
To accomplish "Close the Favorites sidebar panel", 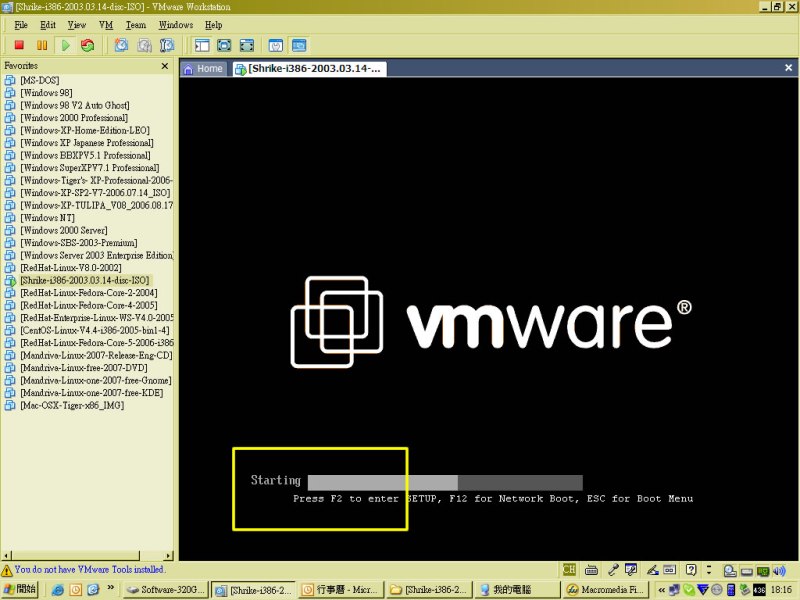I will pyautogui.click(x=165, y=66).
